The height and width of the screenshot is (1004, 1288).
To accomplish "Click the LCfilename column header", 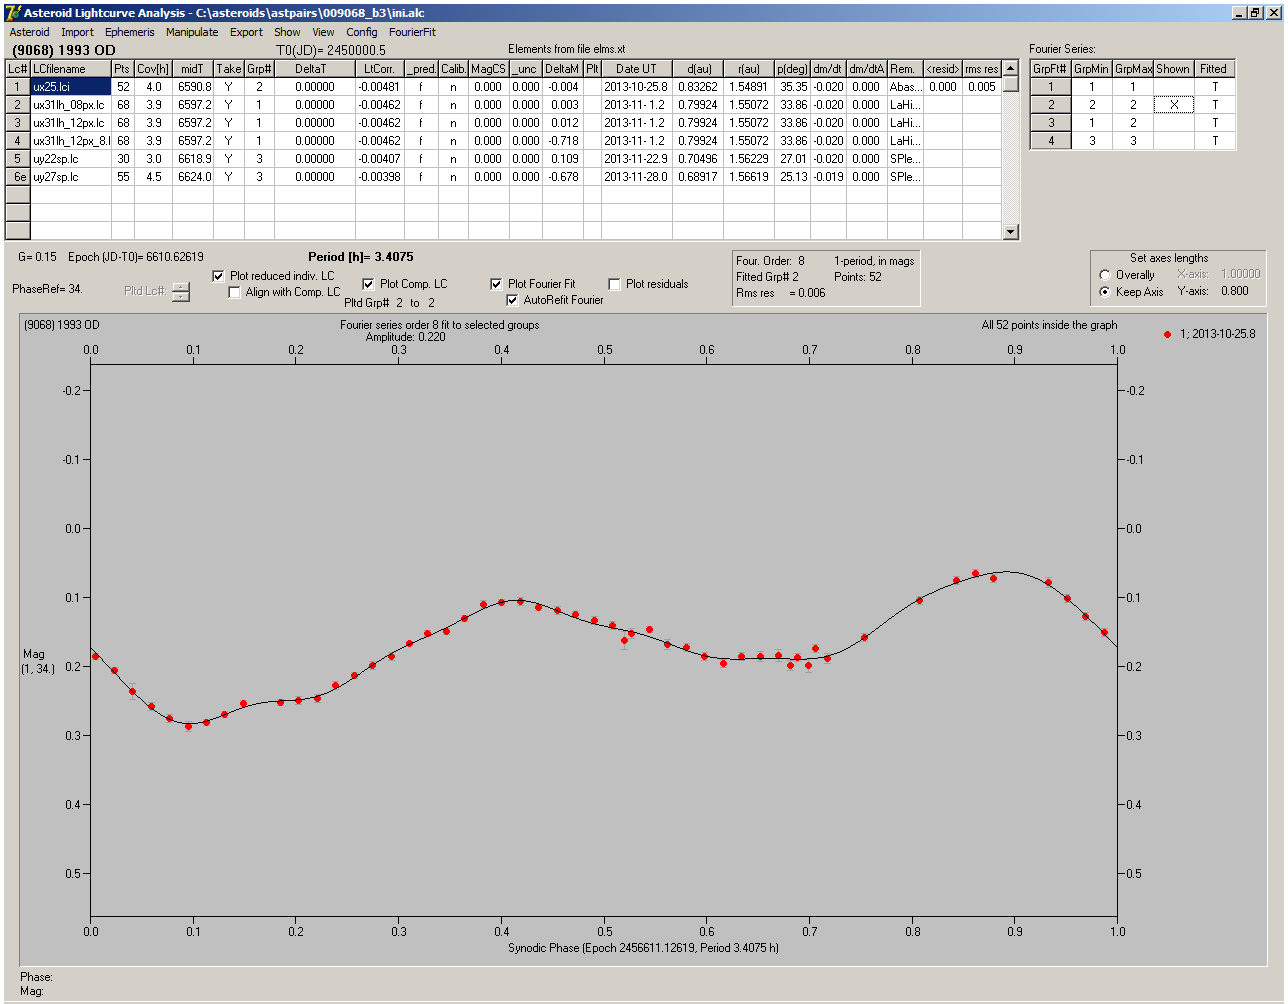I will click(x=70, y=69).
